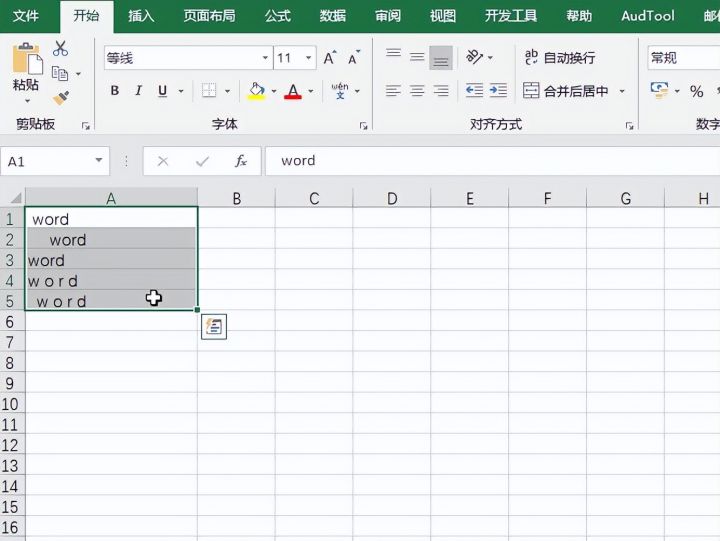Click 自动换行 wrap text button
720x541 pixels.
[x=560, y=57]
